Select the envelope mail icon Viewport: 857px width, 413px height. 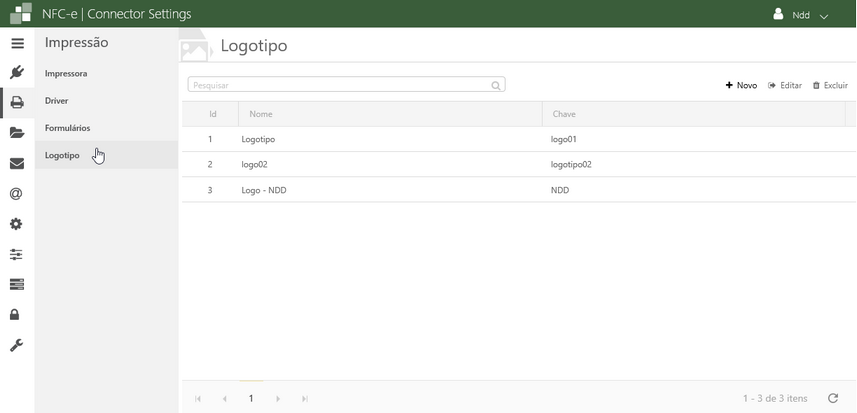click(17, 164)
